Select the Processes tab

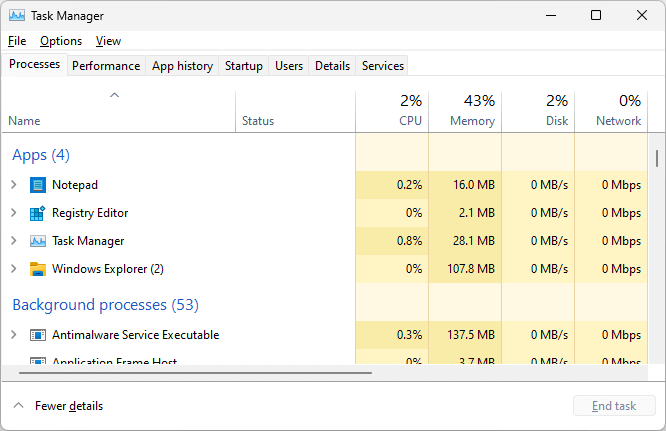(x=34, y=65)
